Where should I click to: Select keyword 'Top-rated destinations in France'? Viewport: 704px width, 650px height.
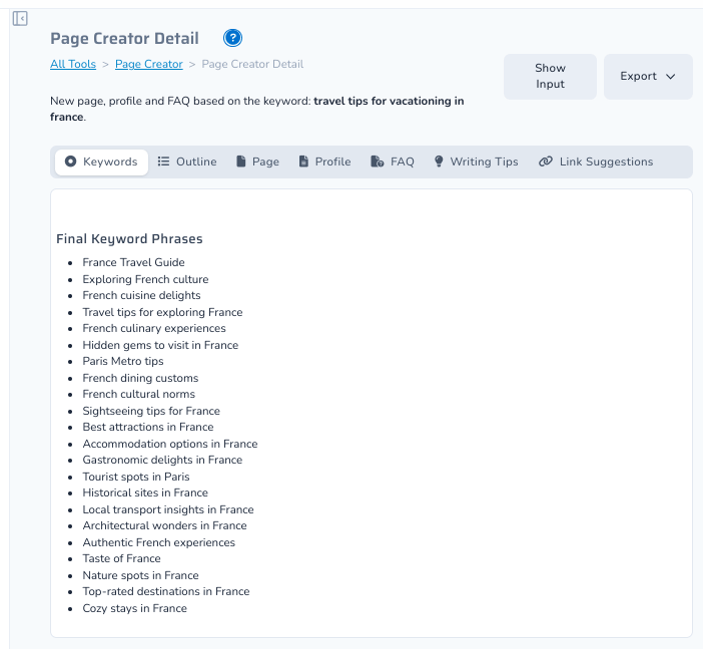(x=166, y=592)
